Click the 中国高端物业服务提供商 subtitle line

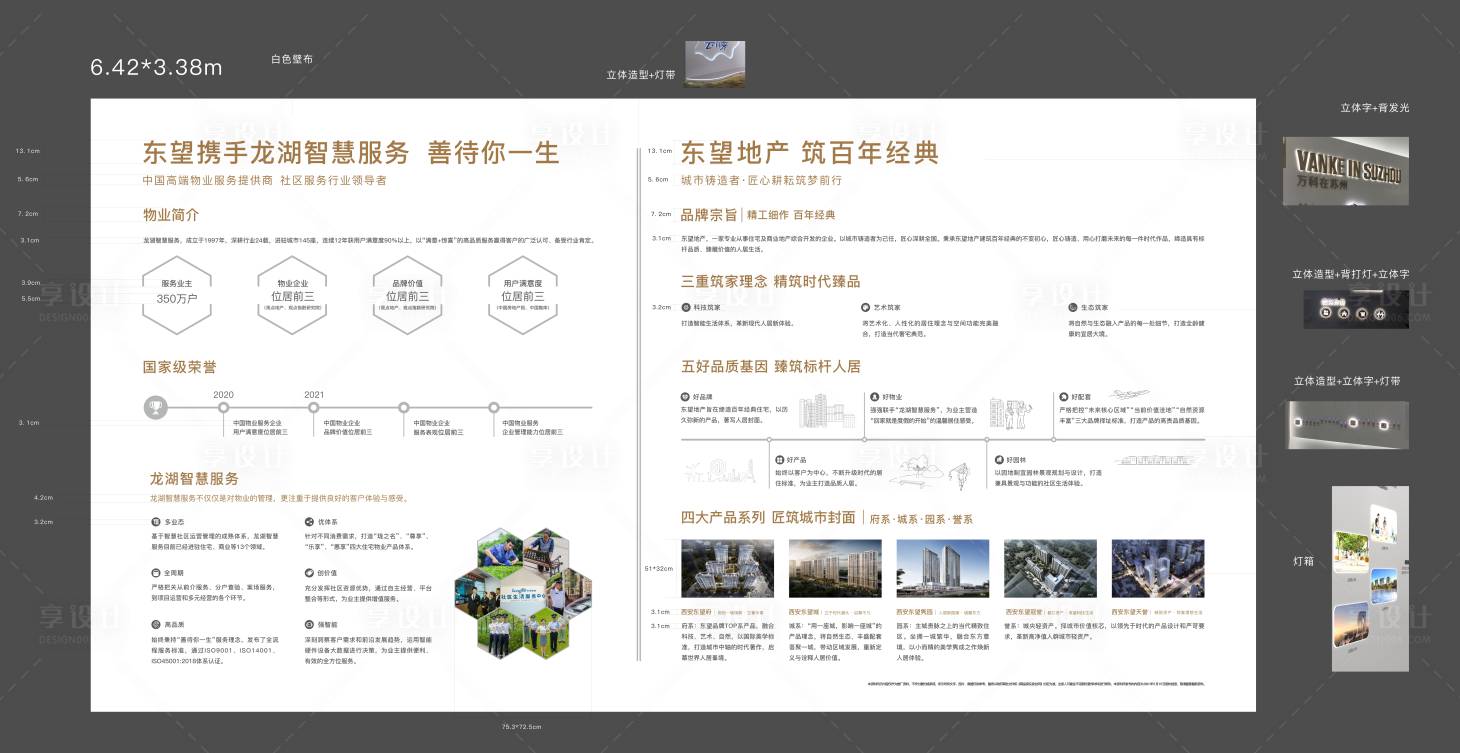point(264,181)
